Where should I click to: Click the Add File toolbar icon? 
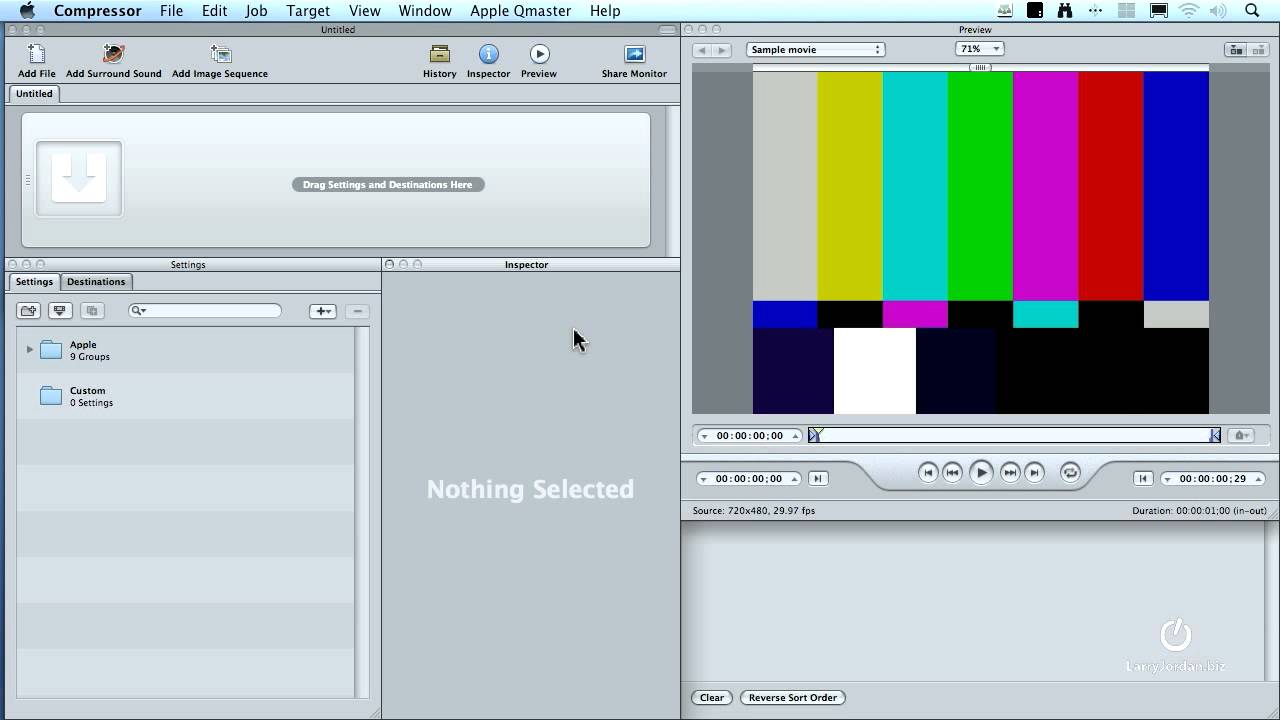37,54
